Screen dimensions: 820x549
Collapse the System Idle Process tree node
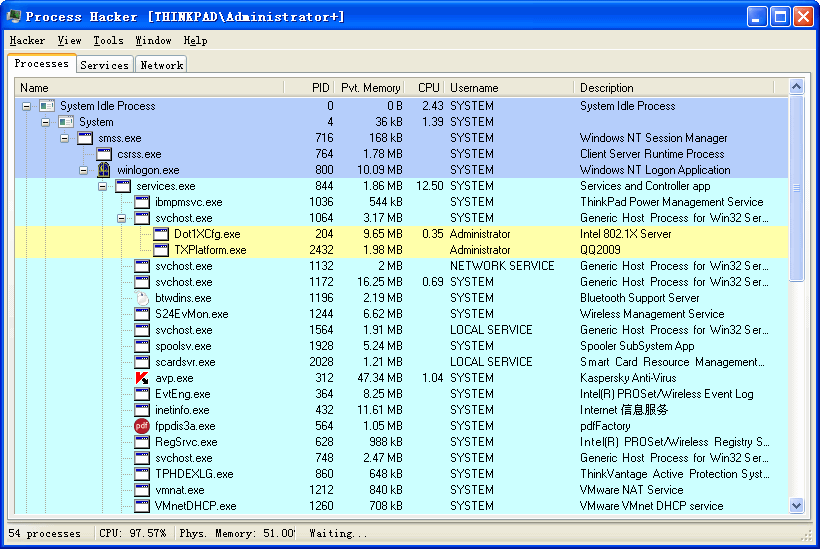(x=27, y=106)
